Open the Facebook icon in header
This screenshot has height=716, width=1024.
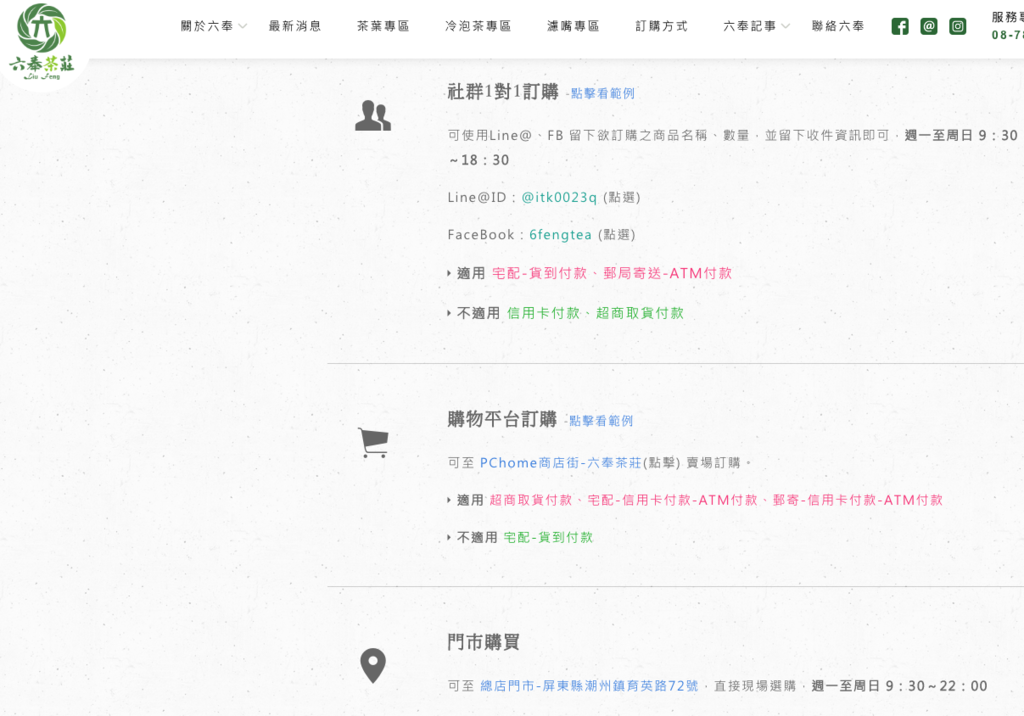[900, 26]
